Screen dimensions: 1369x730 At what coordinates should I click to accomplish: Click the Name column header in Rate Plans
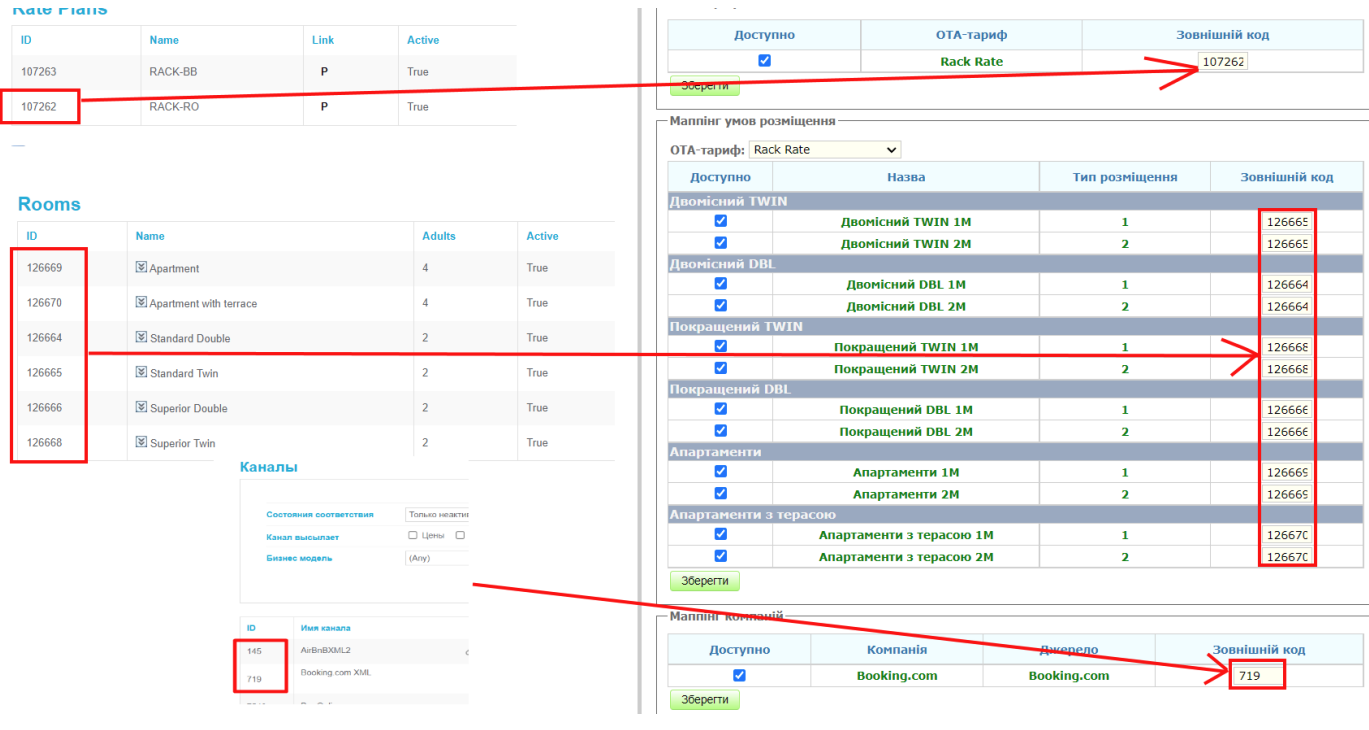[x=164, y=40]
